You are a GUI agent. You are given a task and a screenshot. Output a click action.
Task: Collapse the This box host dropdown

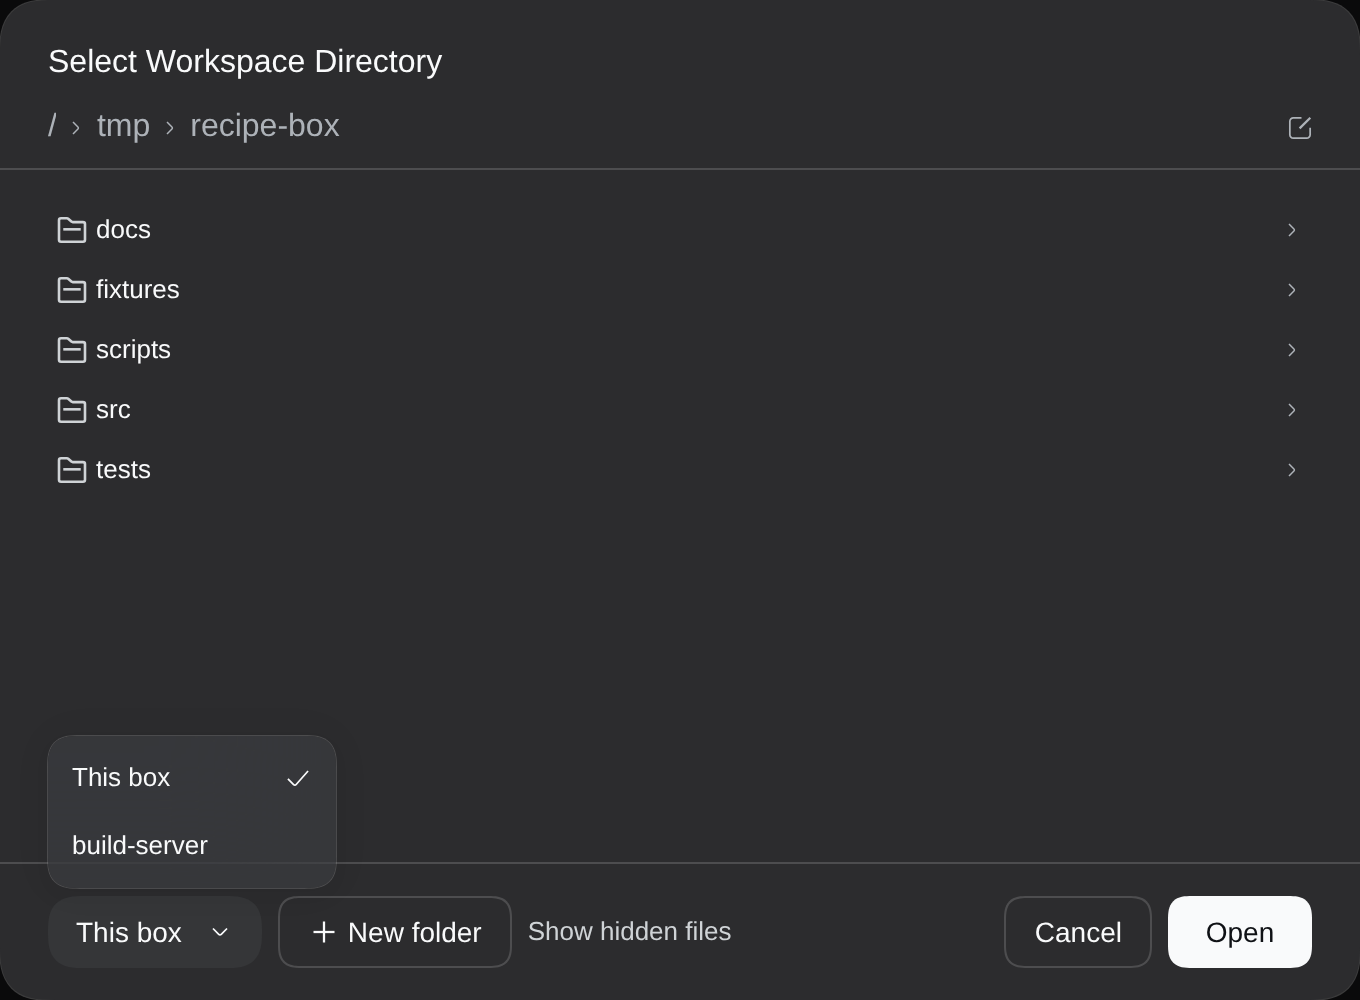[x=155, y=932]
